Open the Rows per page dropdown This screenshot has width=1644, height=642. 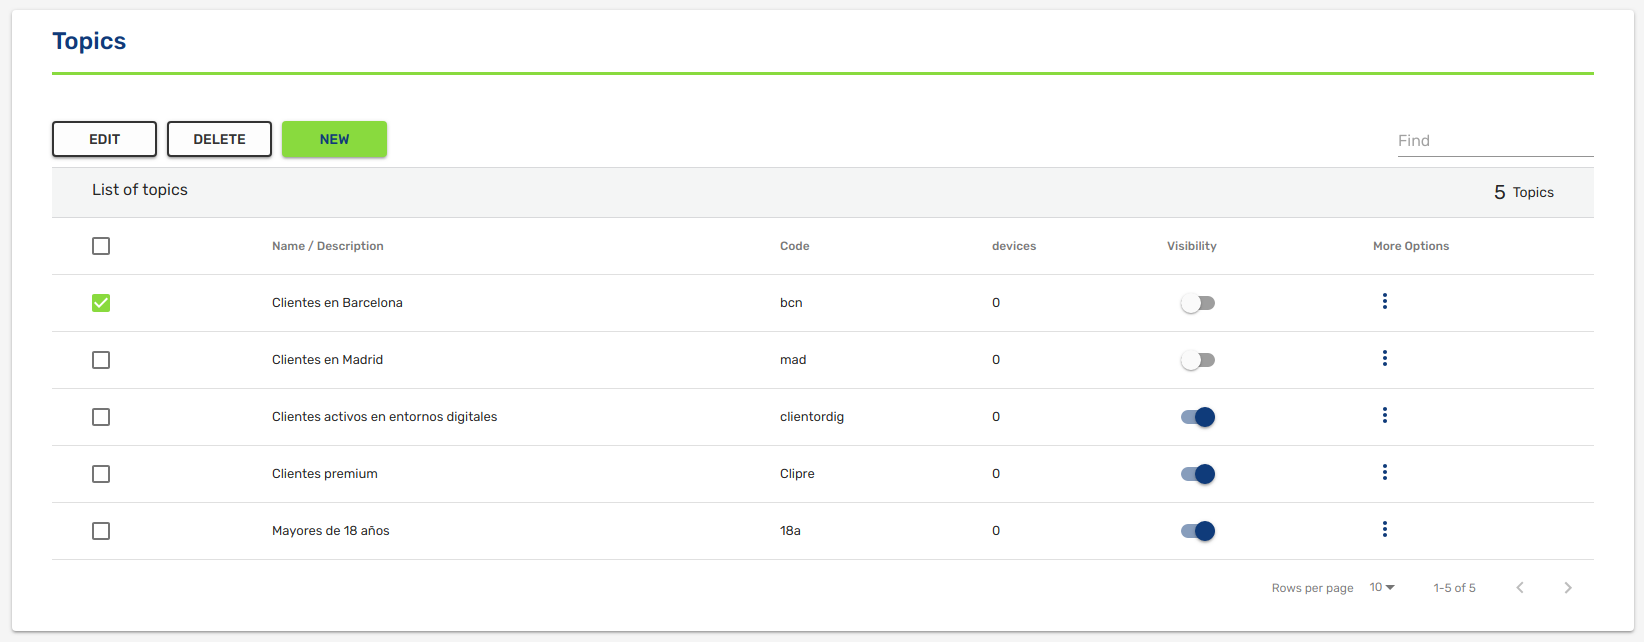tap(1382, 588)
